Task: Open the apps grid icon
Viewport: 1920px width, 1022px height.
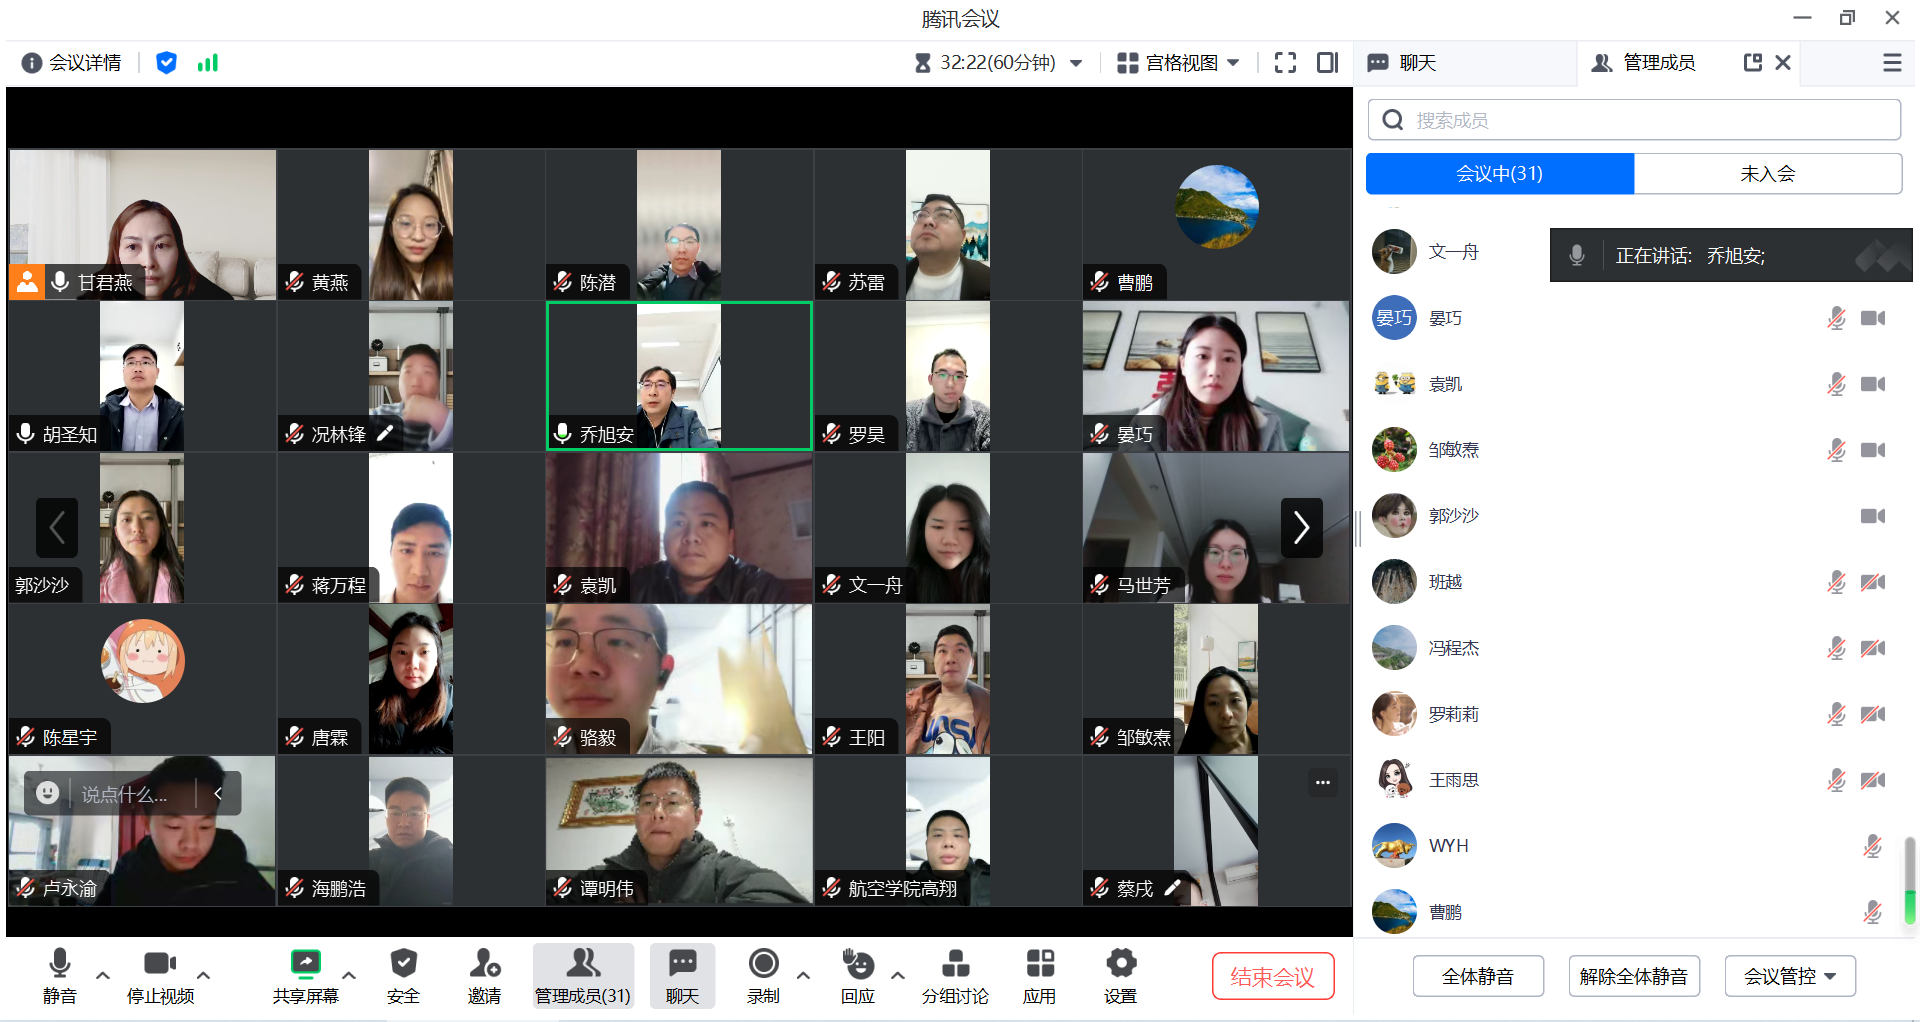Action: point(1040,964)
